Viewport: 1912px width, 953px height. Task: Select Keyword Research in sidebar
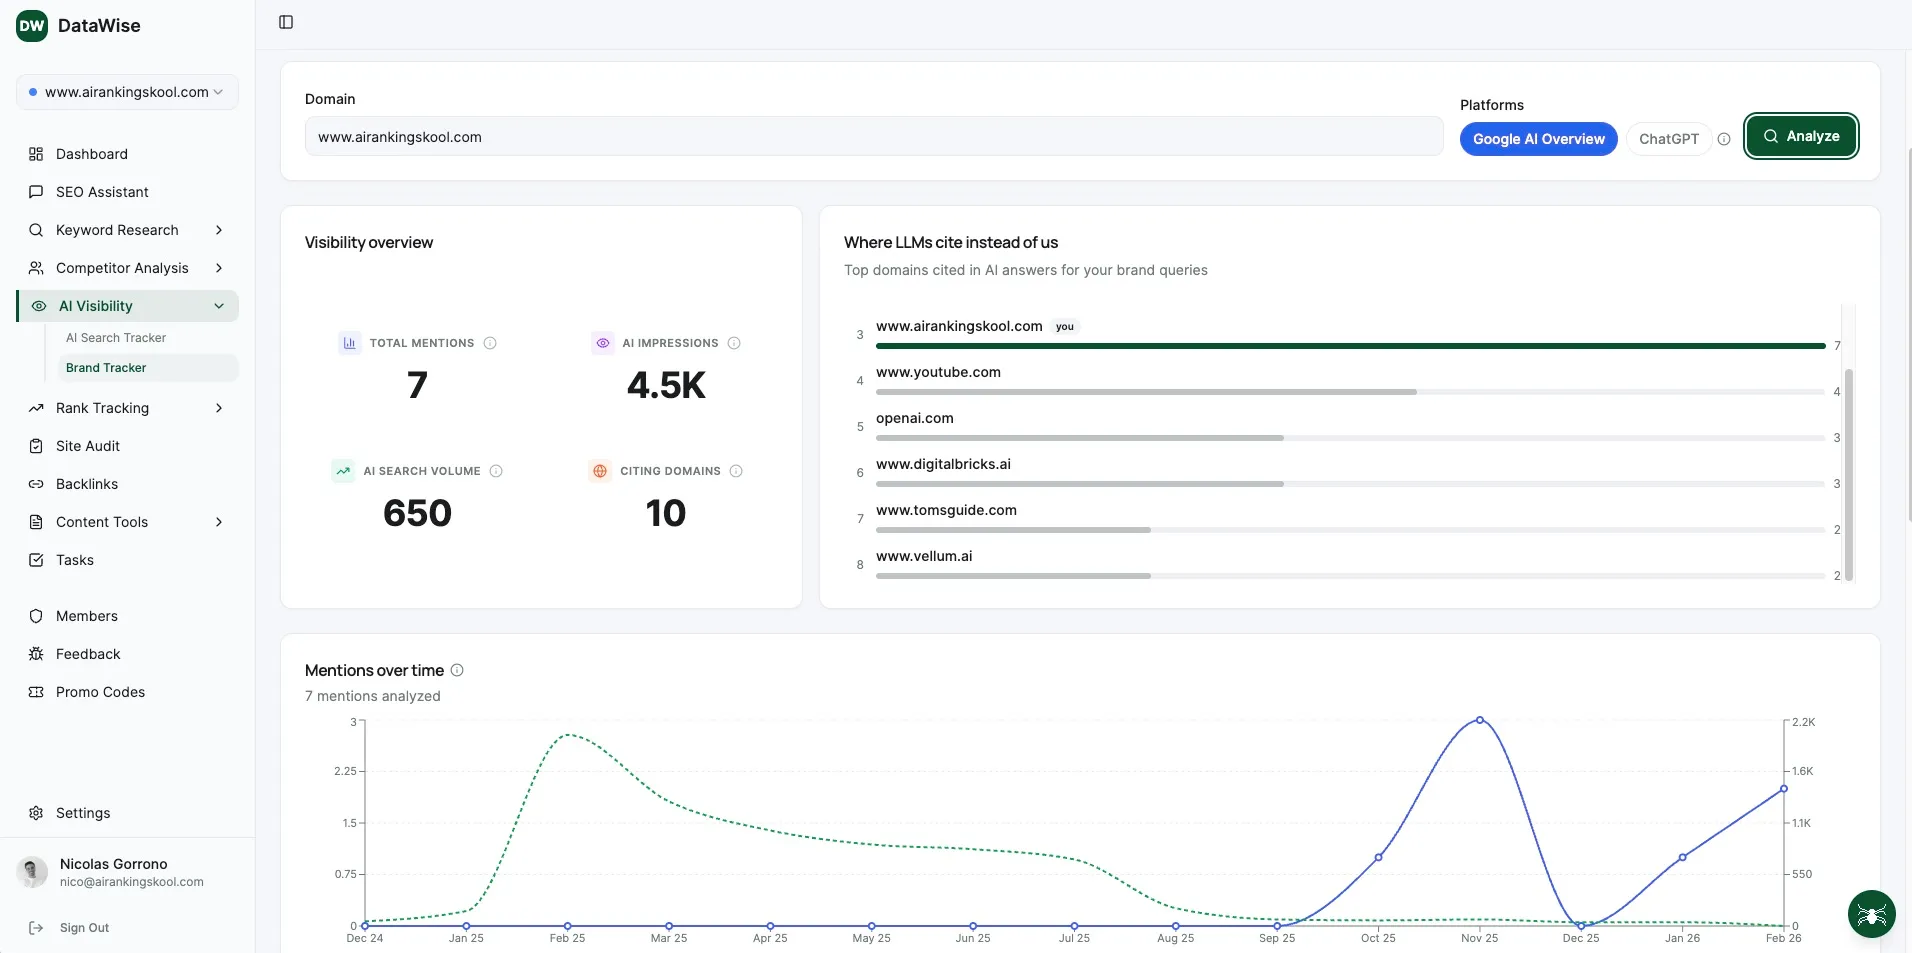[117, 229]
